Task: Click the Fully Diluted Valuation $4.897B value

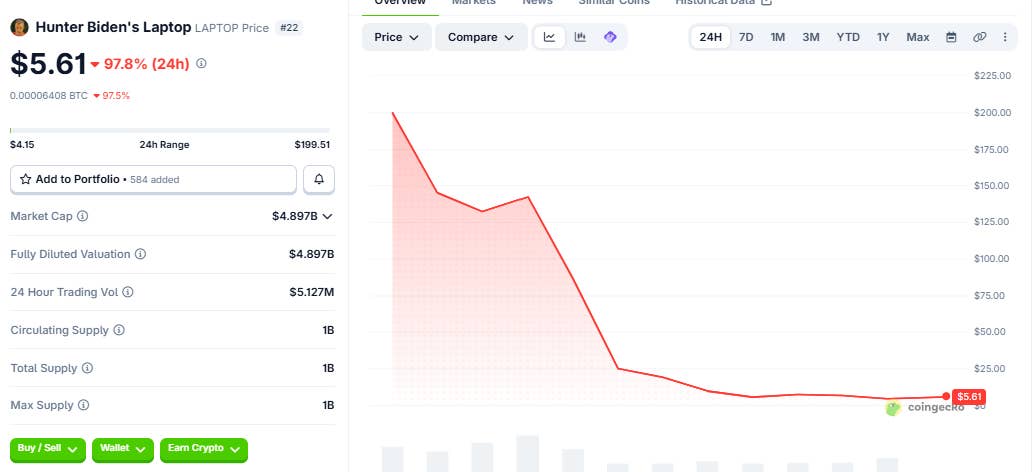Action: coord(311,254)
